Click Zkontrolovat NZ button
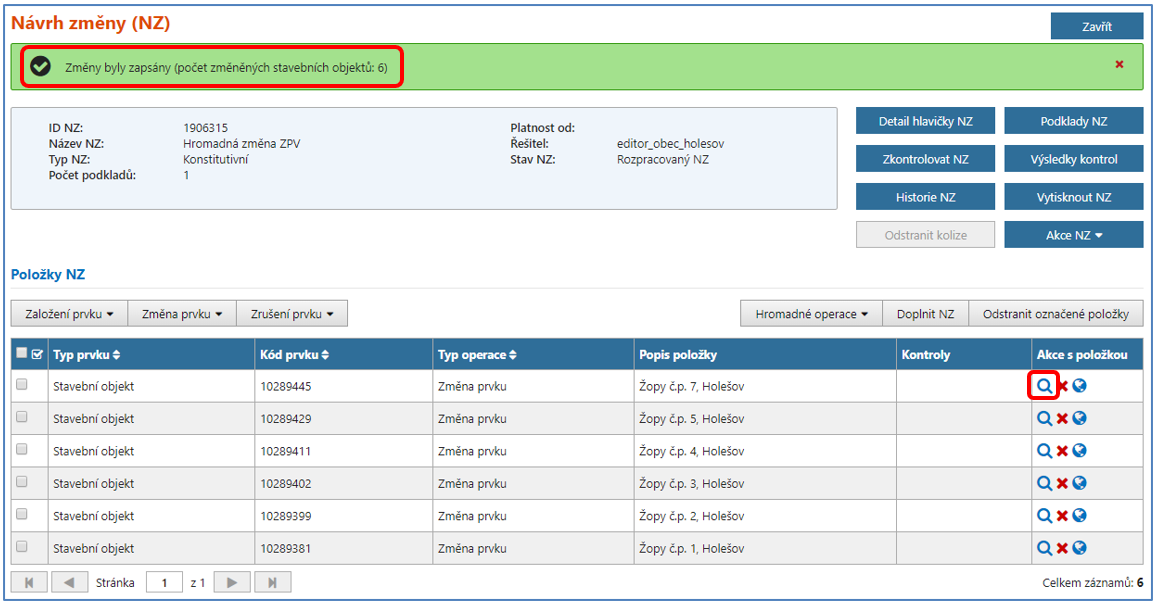This screenshot has height=605, width=1156. click(924, 159)
